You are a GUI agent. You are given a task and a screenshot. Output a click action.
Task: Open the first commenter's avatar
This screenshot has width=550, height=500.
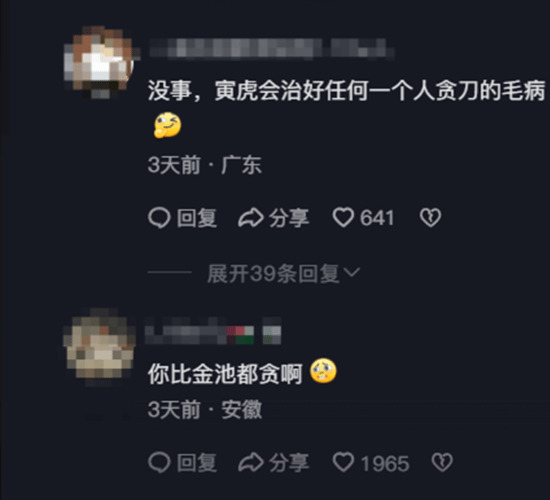(x=100, y=62)
